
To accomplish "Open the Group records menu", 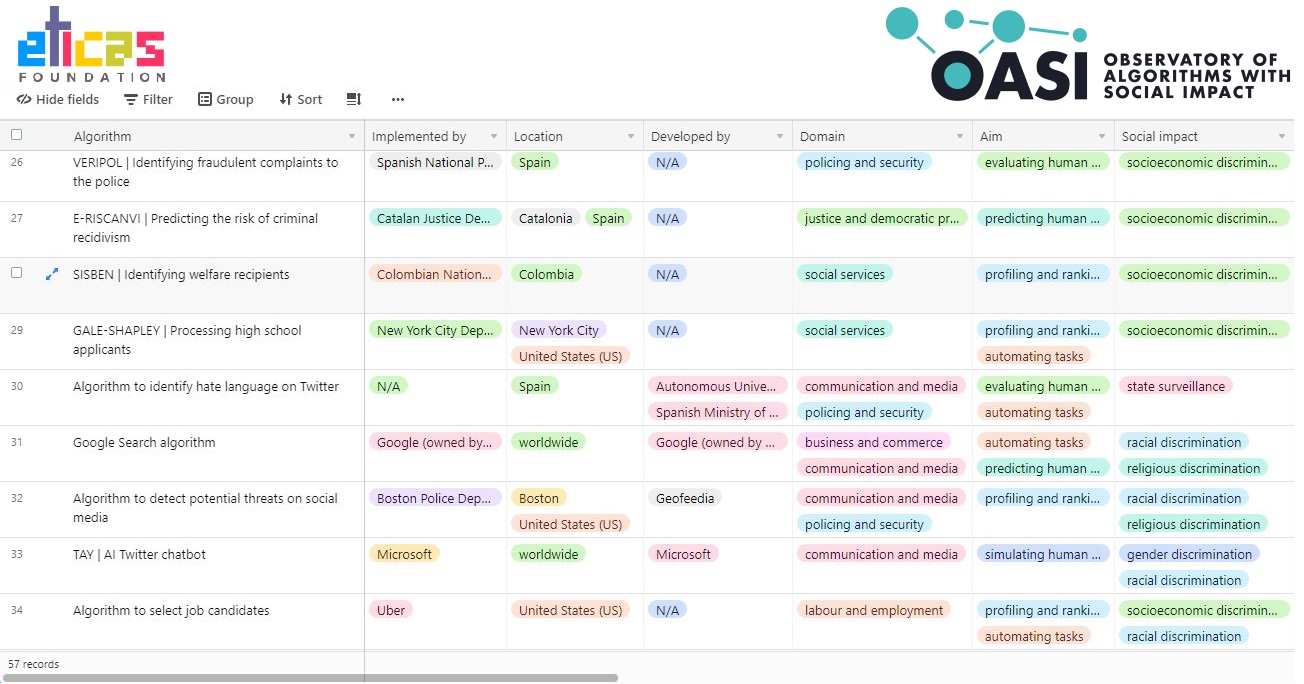I will click(225, 99).
